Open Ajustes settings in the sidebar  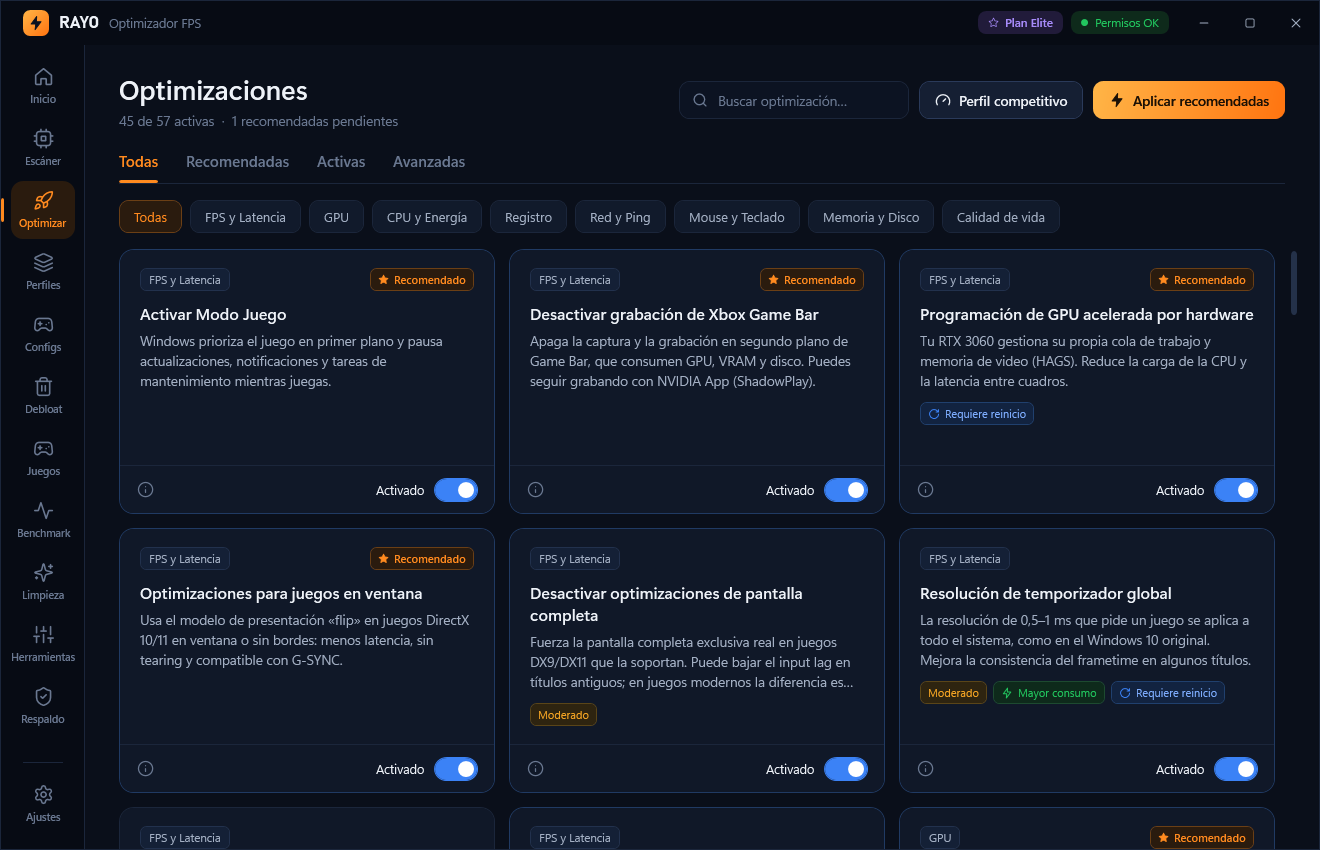click(43, 804)
